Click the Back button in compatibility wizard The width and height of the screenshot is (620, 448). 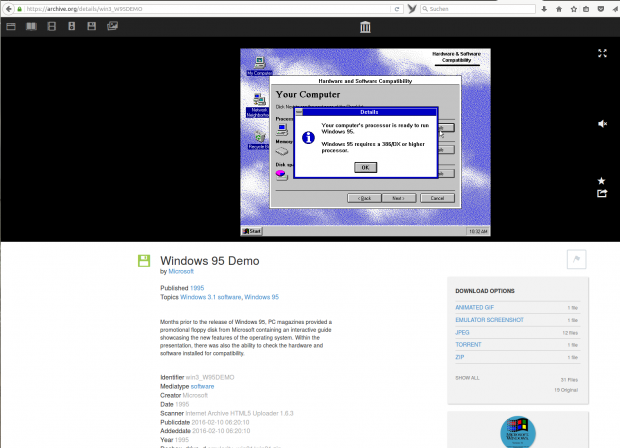pos(364,198)
